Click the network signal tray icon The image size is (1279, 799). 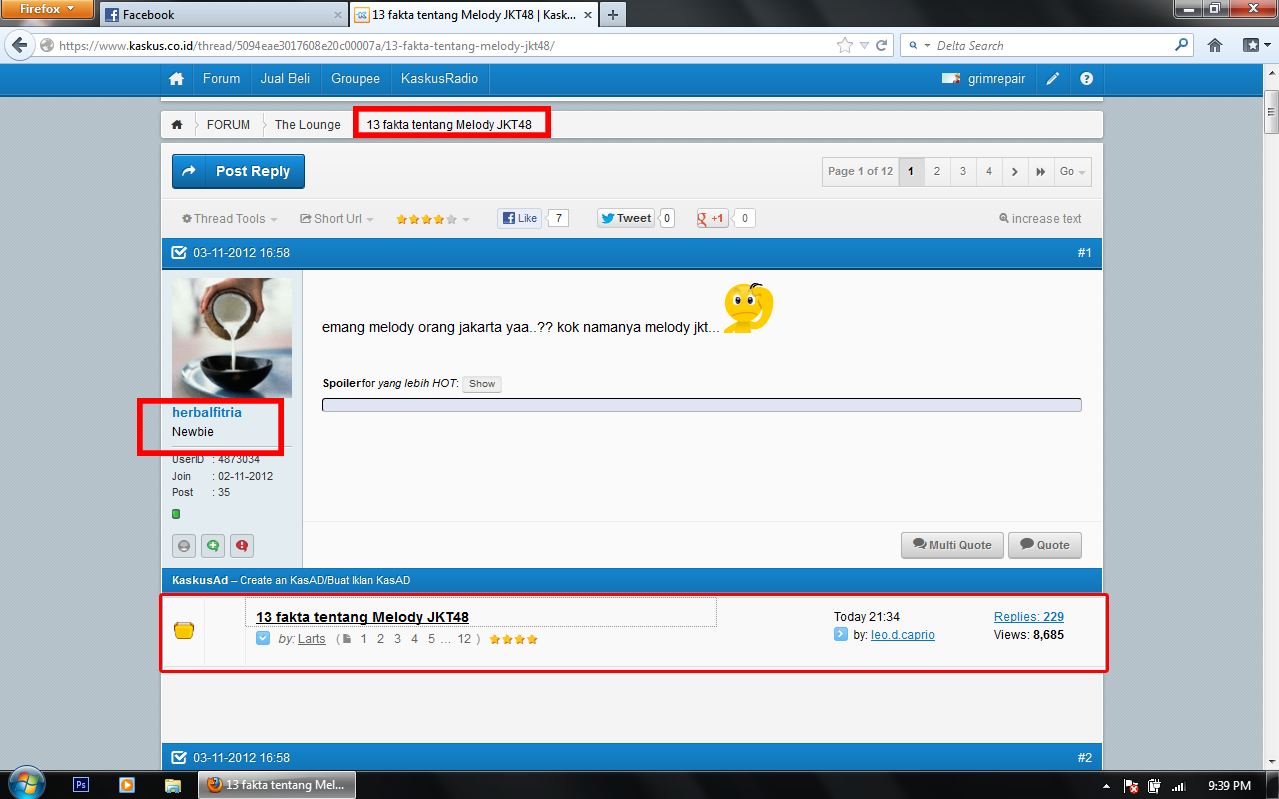1178,786
